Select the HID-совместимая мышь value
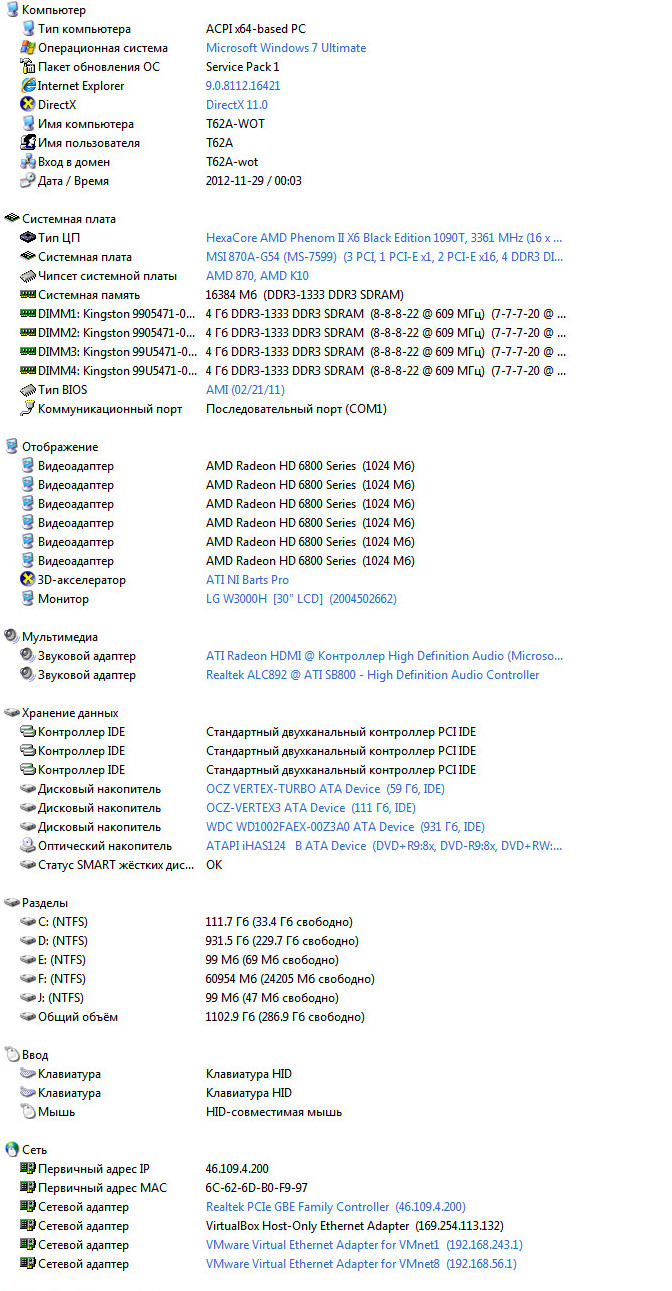The image size is (672, 1291). click(274, 1112)
